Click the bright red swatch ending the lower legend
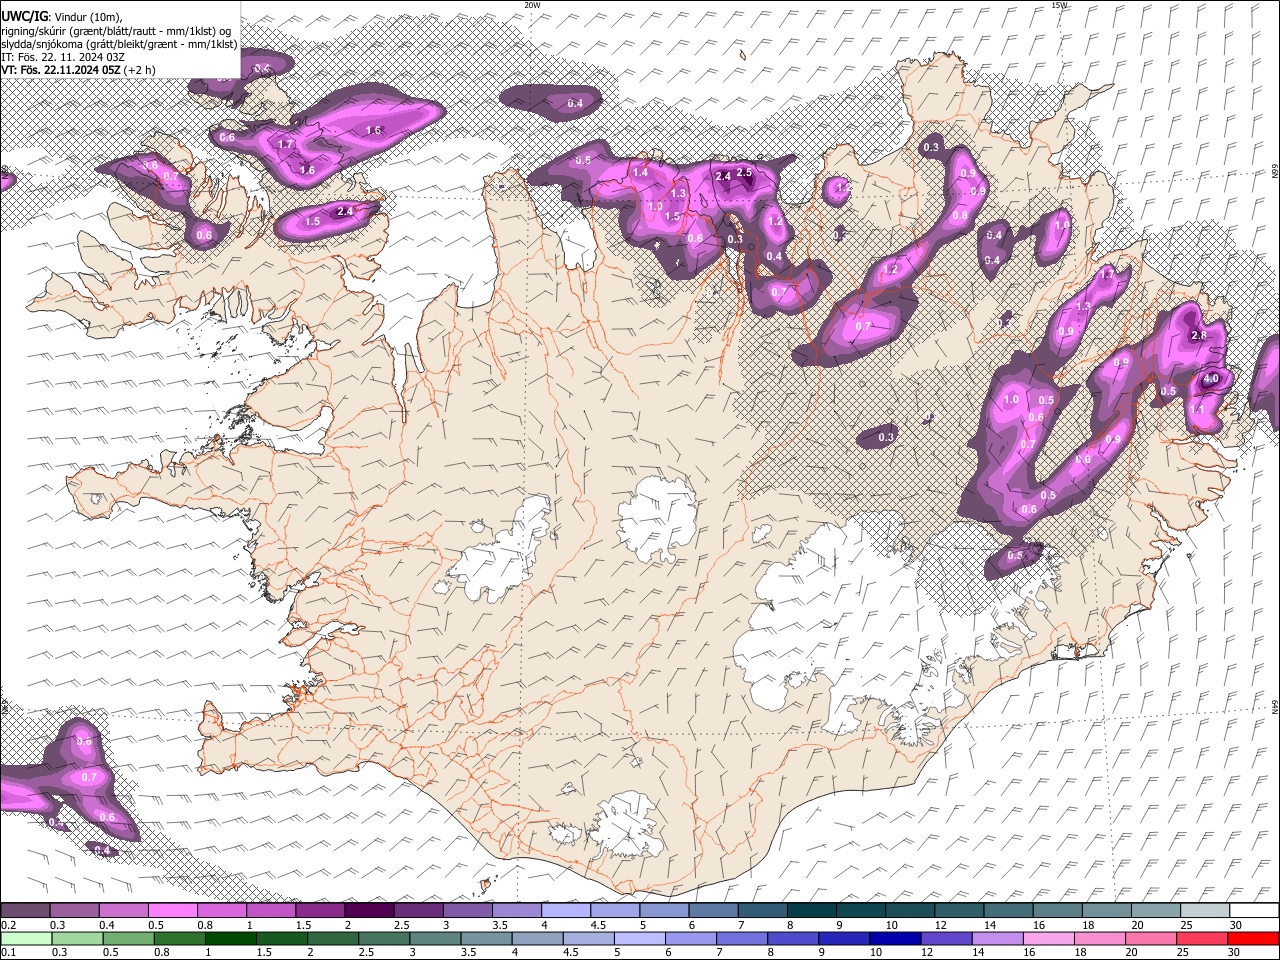1280x960 pixels. (x=1253, y=939)
